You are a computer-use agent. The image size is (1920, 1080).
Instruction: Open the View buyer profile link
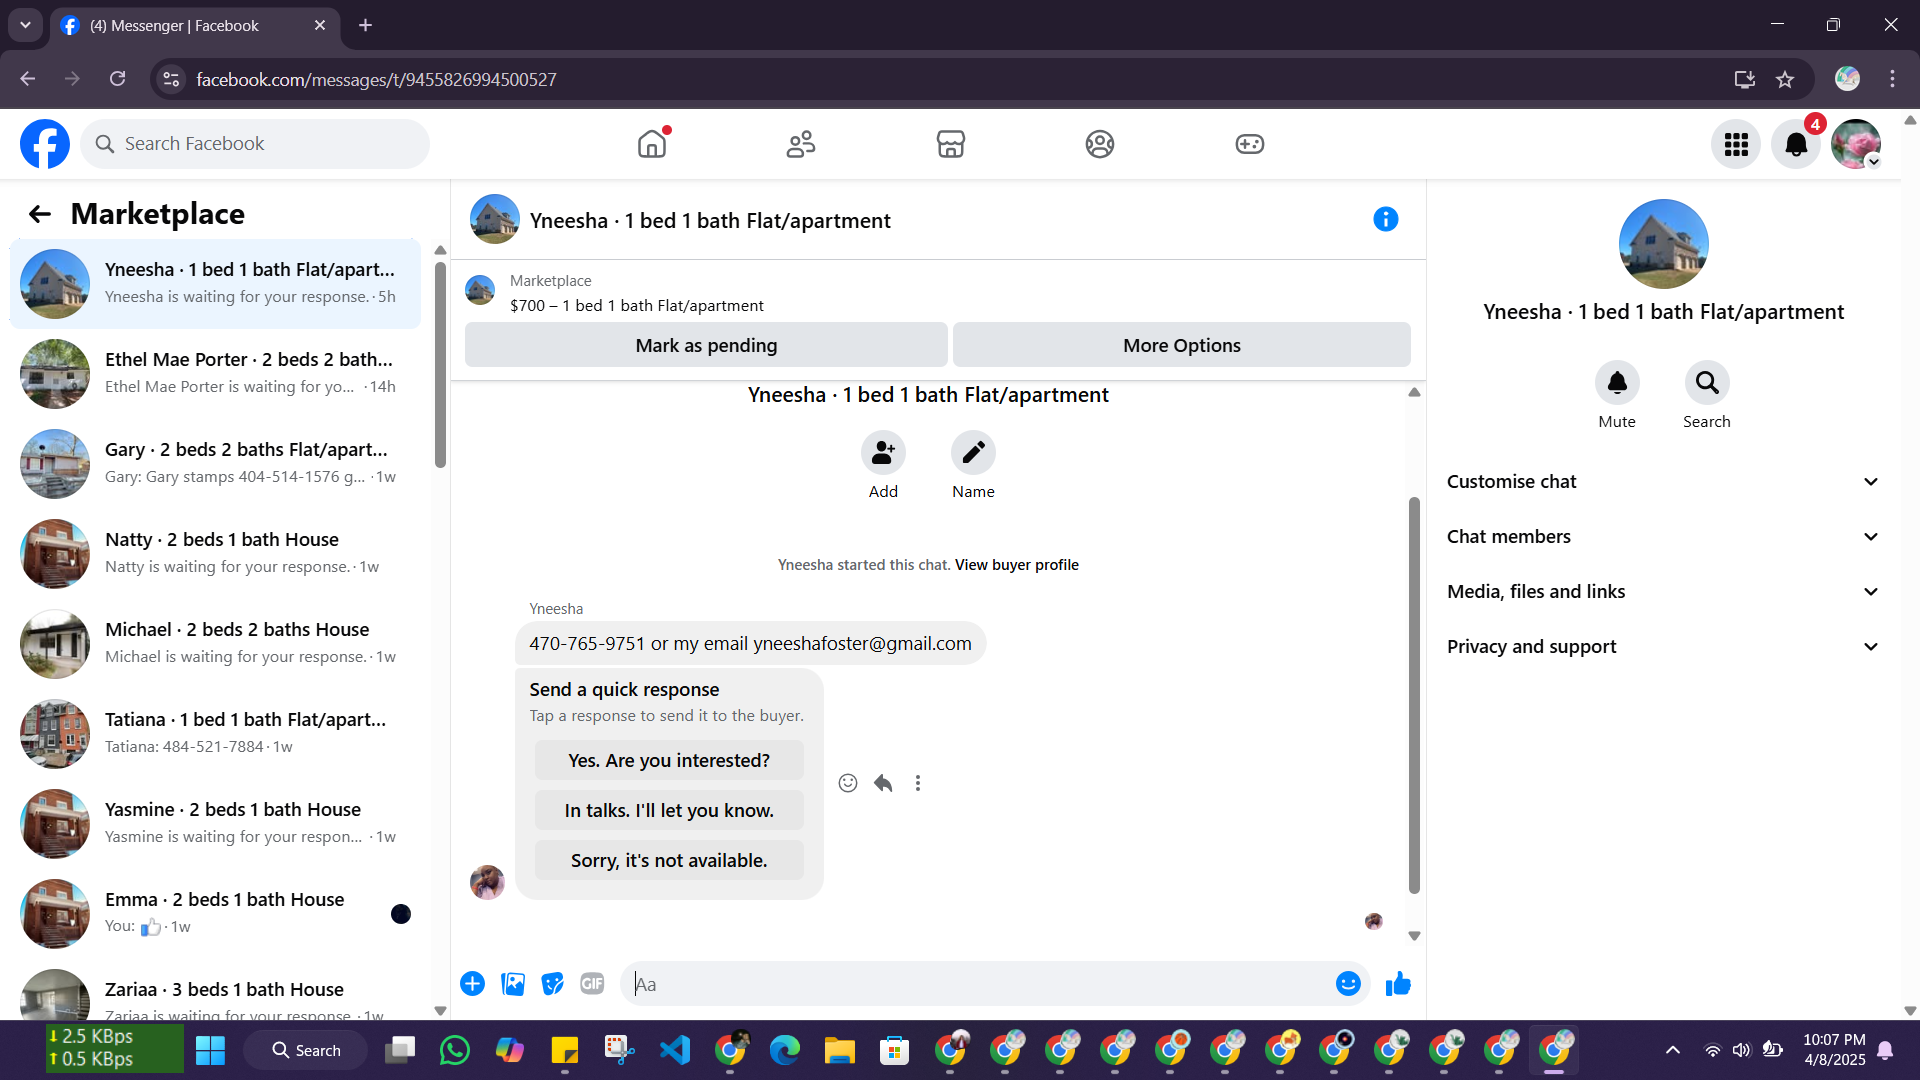(x=1016, y=565)
